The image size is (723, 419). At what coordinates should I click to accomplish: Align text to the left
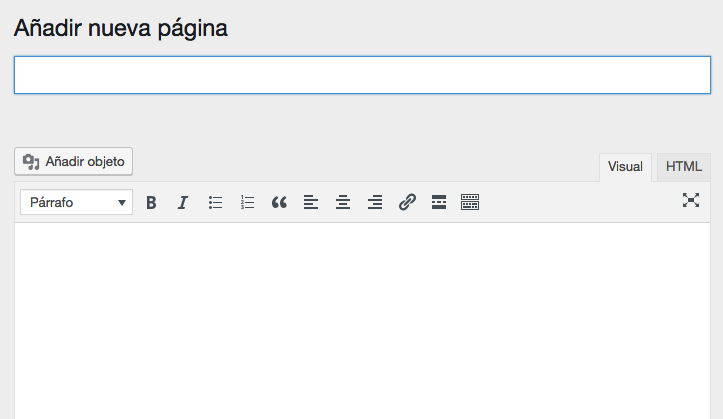point(311,202)
